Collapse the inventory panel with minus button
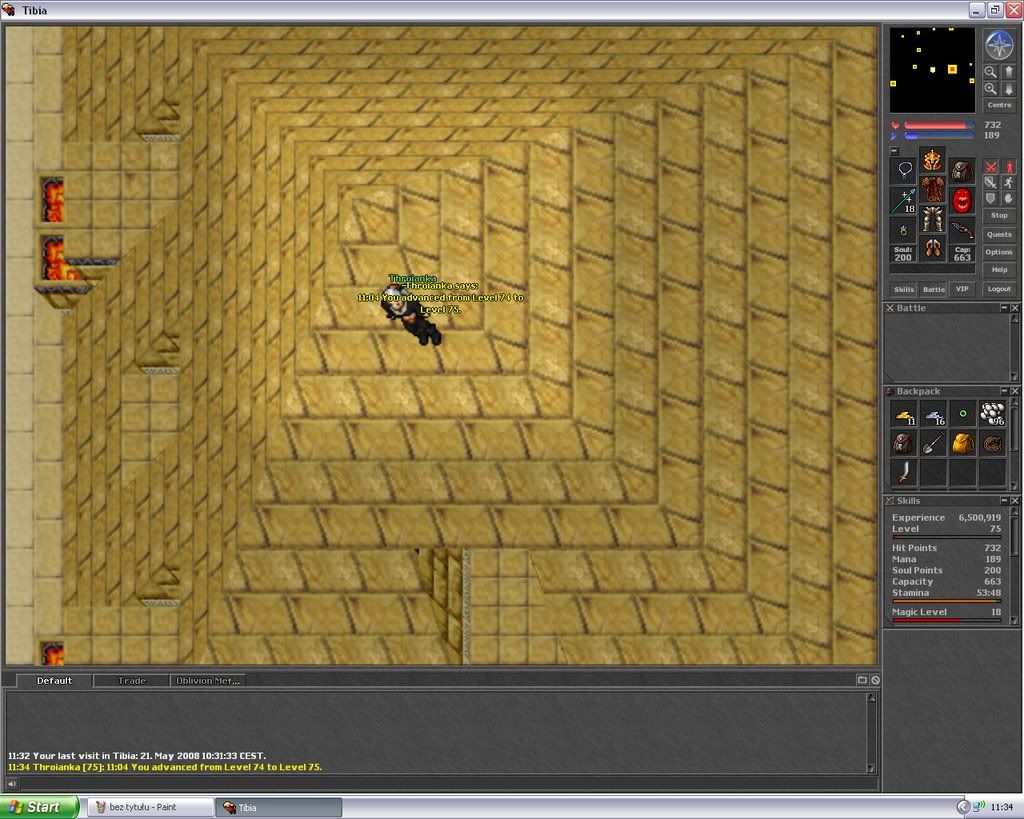 click(x=895, y=151)
